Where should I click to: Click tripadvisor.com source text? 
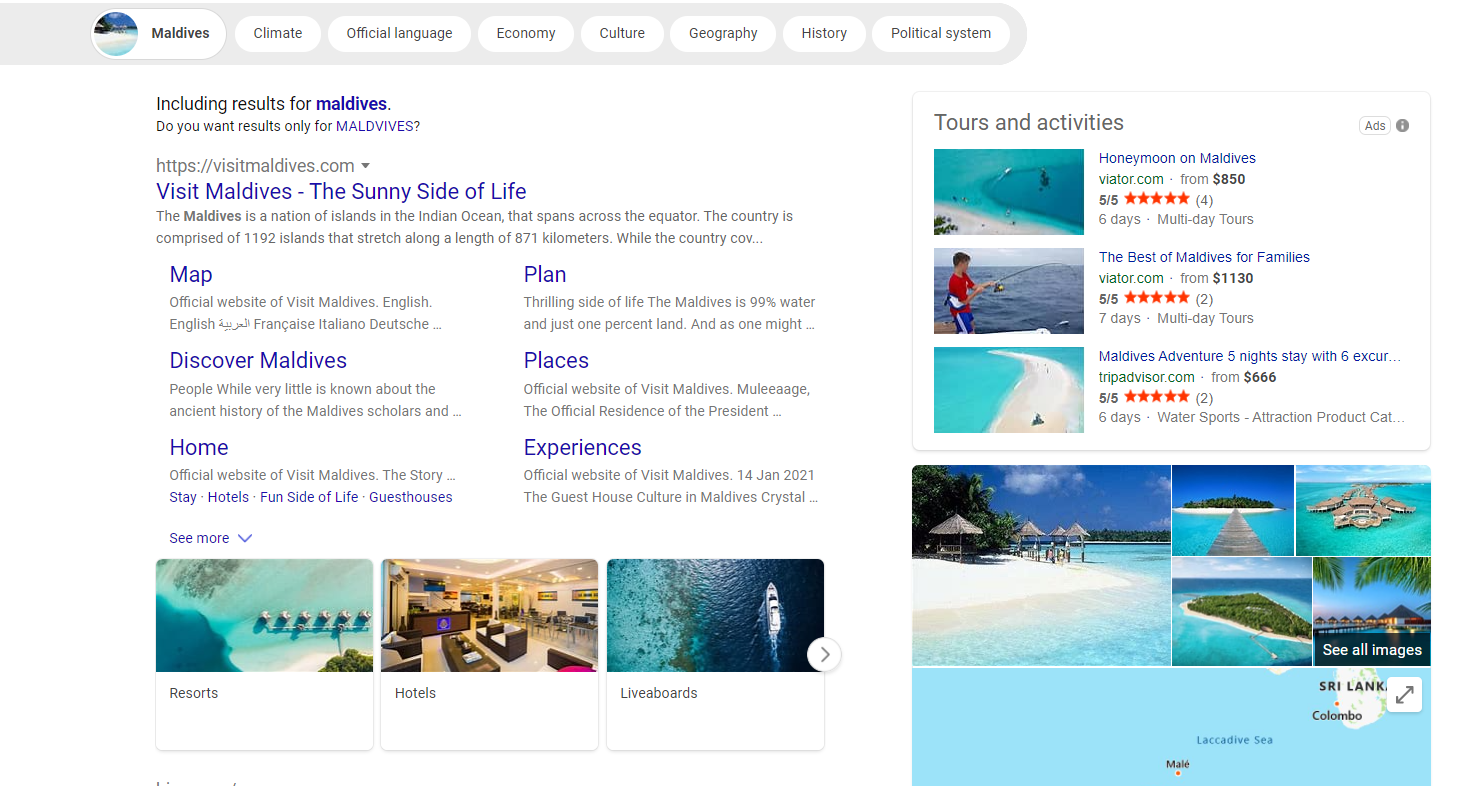click(1146, 377)
